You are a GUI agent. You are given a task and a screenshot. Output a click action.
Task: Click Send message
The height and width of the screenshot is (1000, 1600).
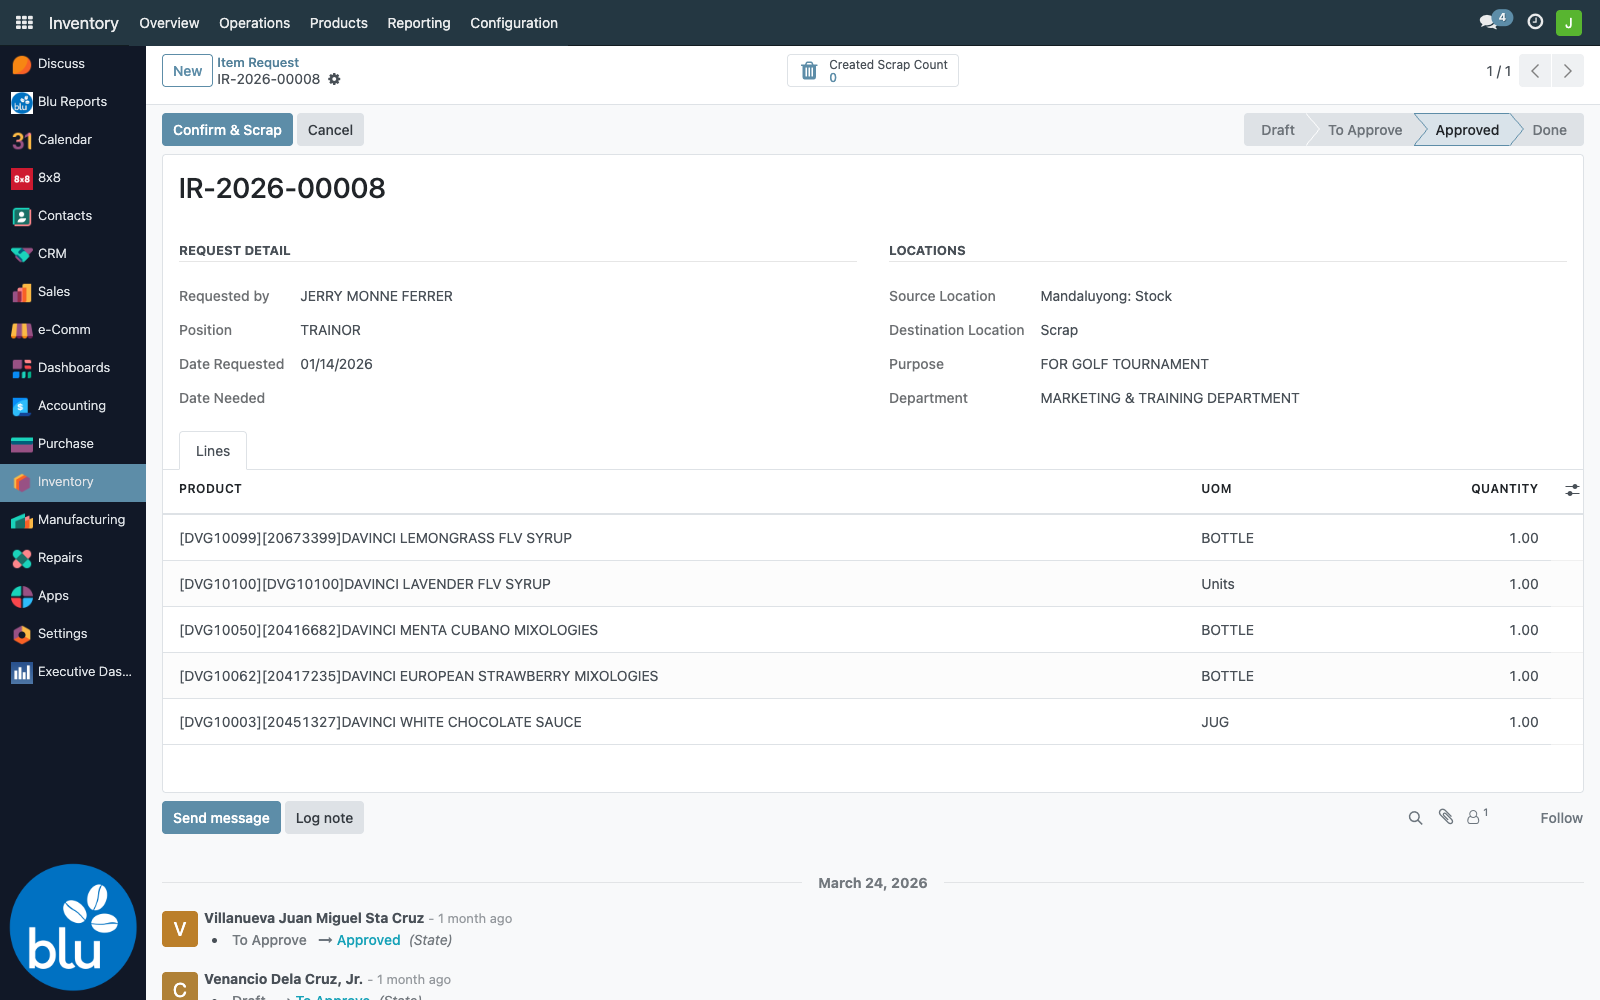pos(221,818)
